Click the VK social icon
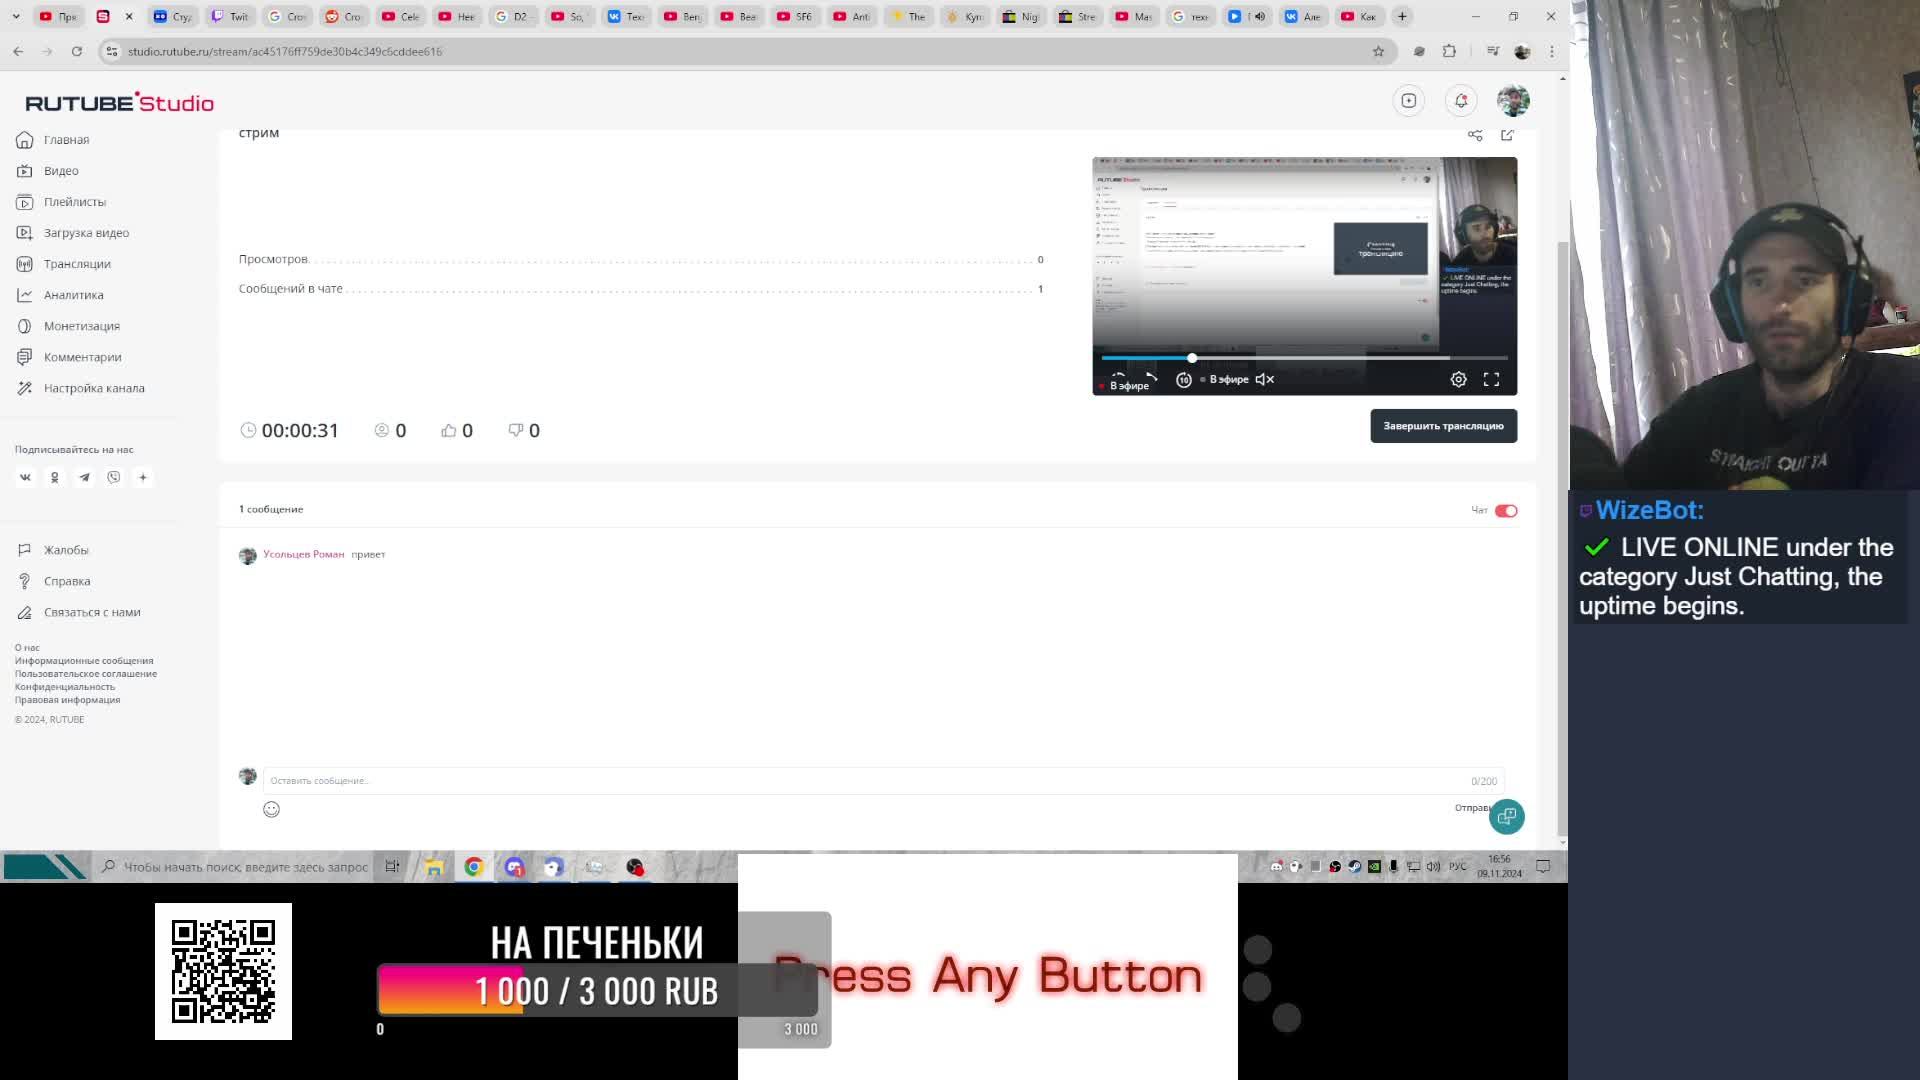The image size is (1920, 1080). [26, 477]
